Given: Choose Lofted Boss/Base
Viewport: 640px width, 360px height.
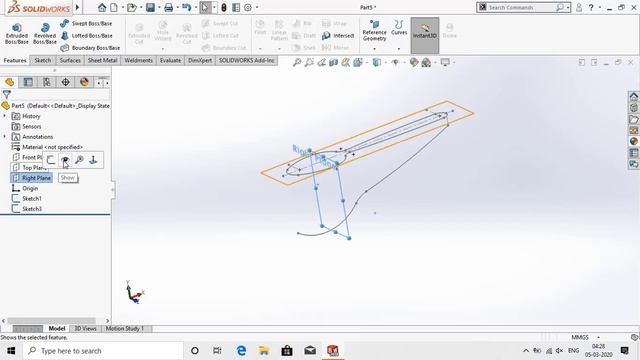Looking at the screenshot, I should (x=86, y=36).
